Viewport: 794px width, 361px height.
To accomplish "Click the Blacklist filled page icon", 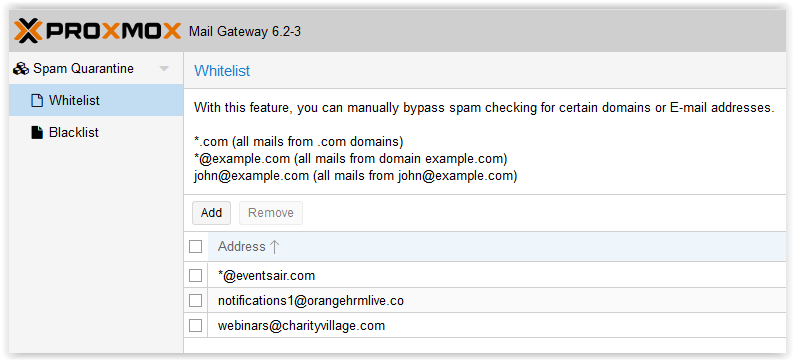I will tap(37, 133).
